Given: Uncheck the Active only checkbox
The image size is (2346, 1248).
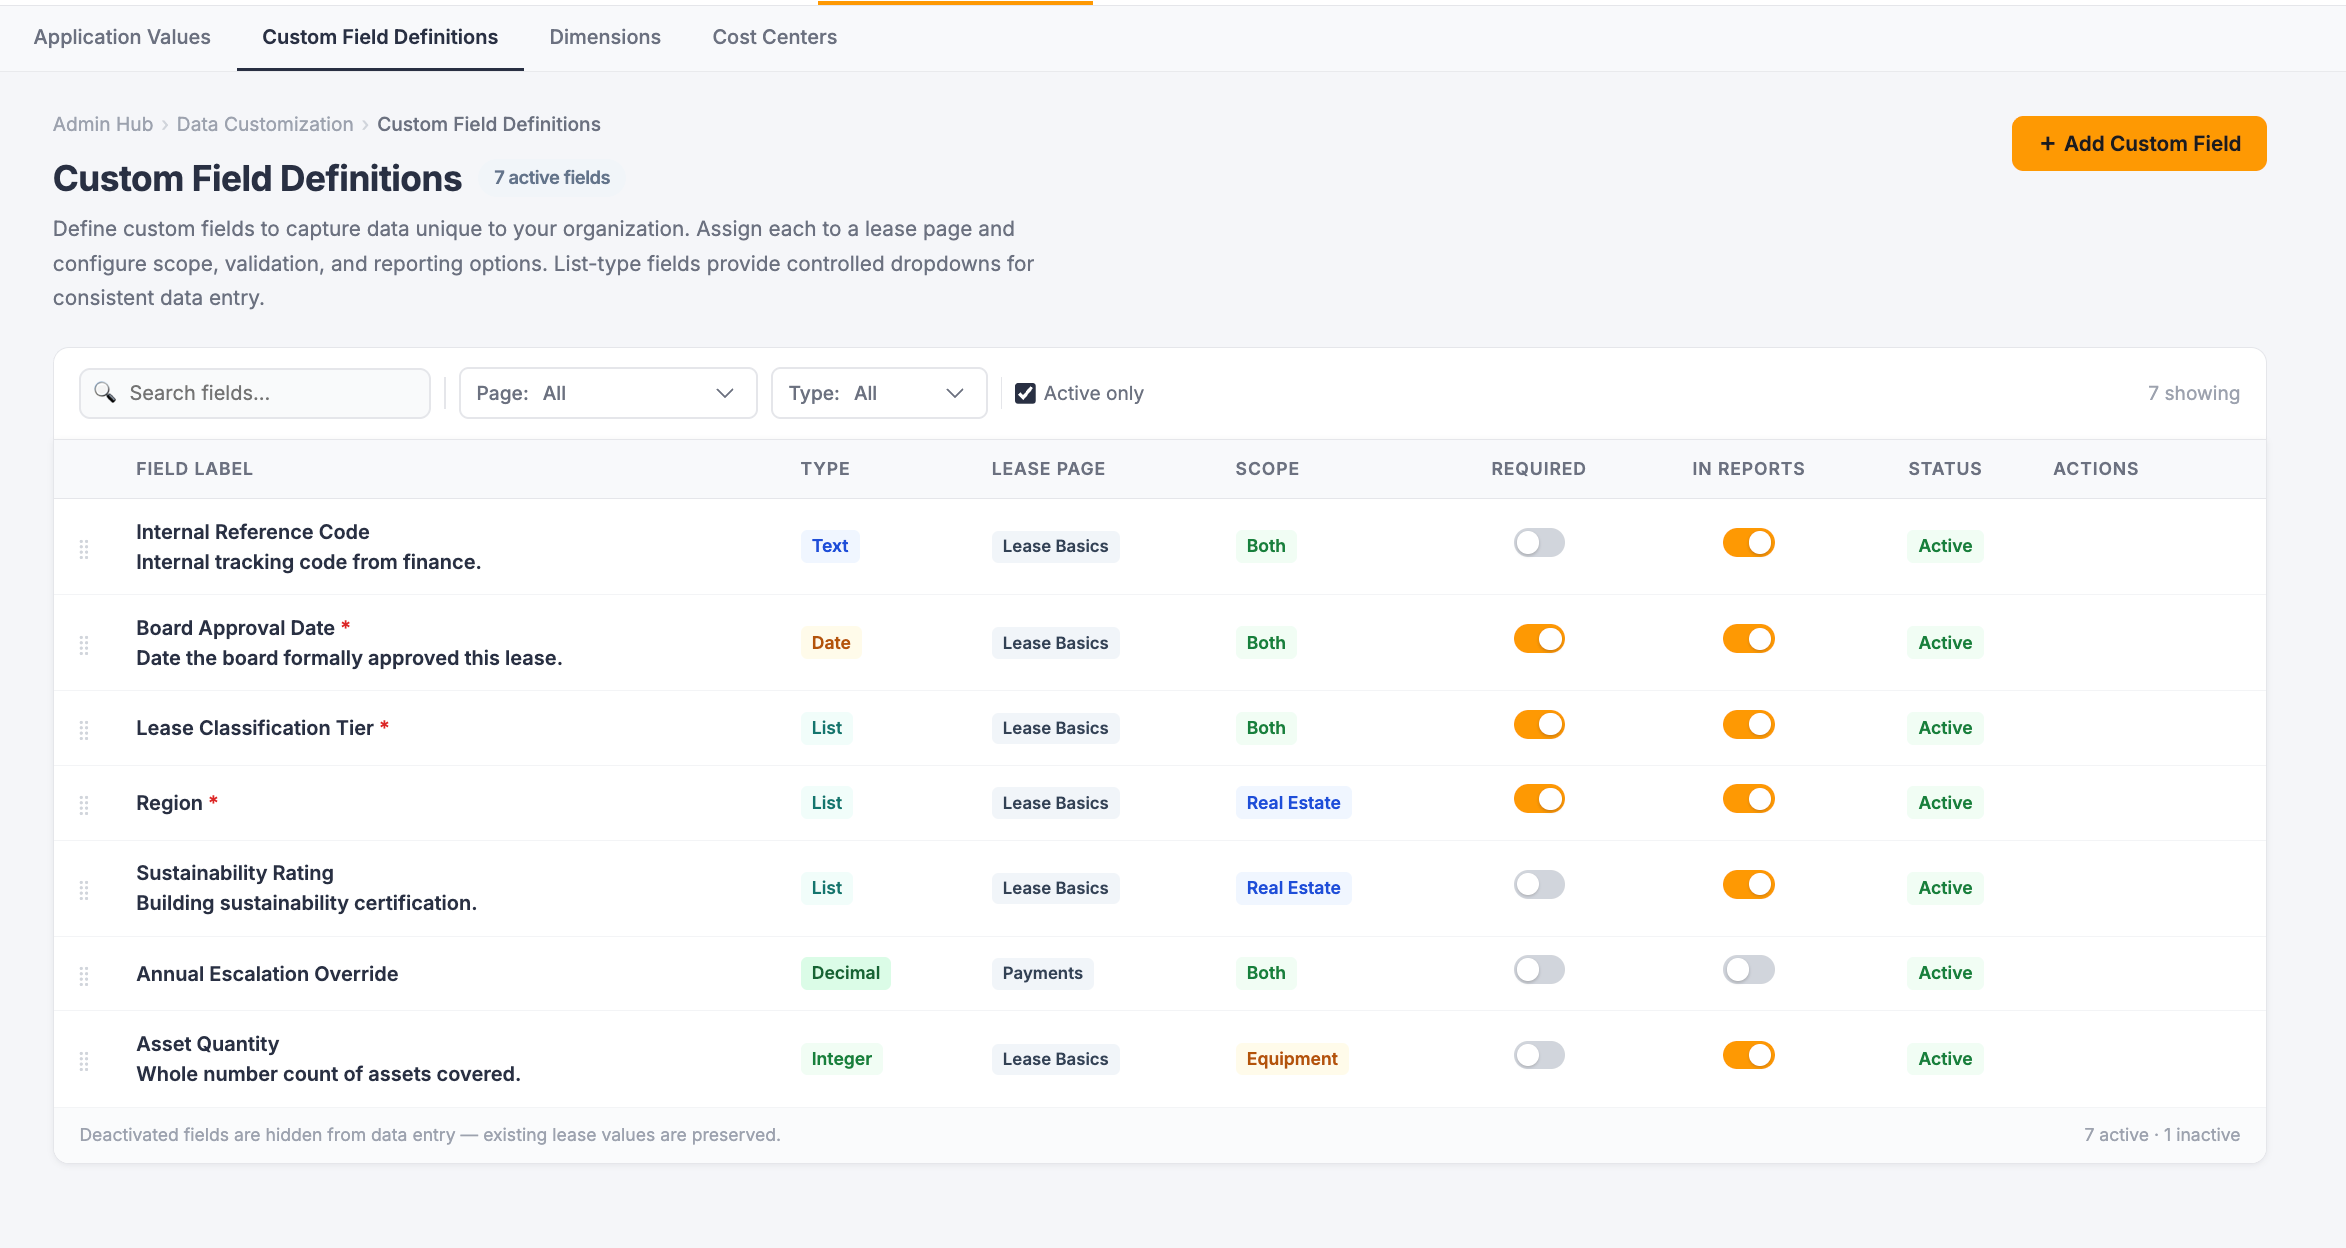Looking at the screenshot, I should [1025, 392].
